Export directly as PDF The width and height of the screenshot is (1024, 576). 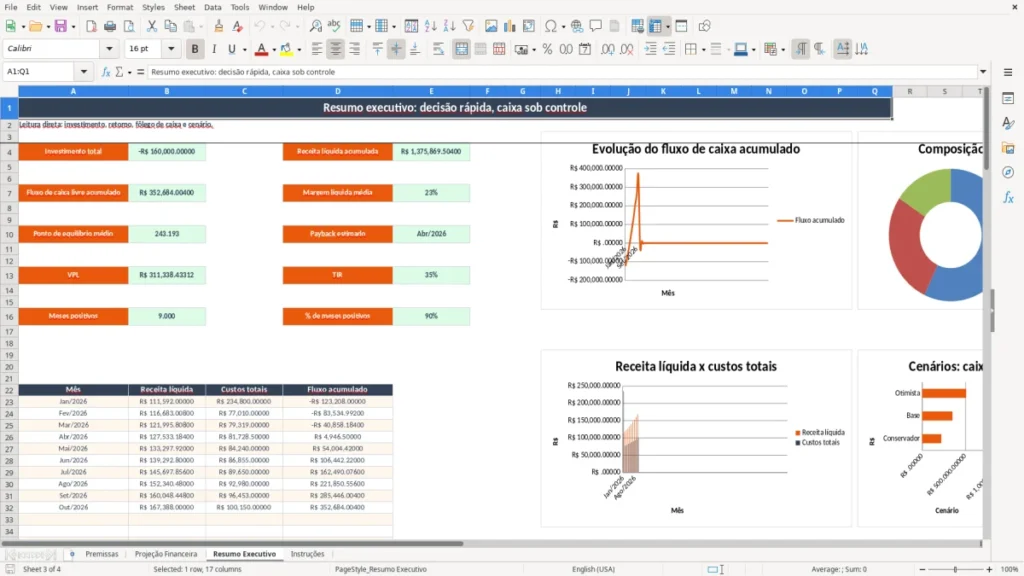pos(91,26)
